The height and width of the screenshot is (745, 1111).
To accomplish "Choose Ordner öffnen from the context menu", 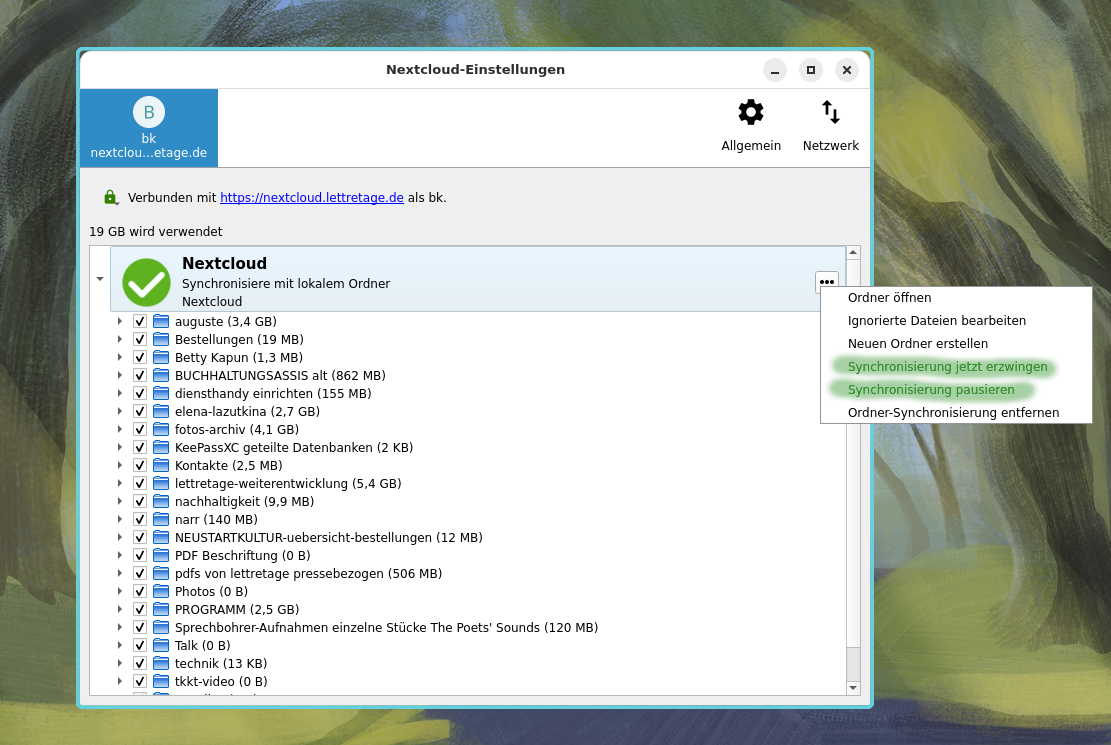I will pos(889,297).
